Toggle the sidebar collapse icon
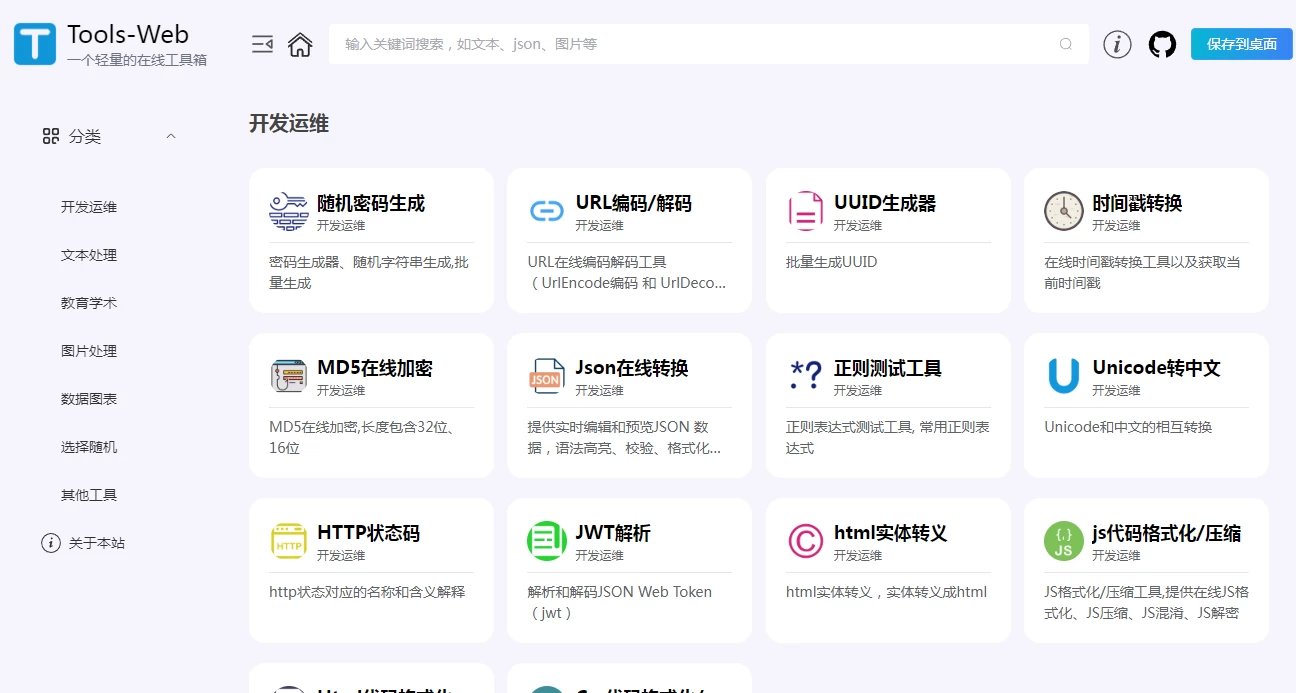 pyautogui.click(x=262, y=44)
